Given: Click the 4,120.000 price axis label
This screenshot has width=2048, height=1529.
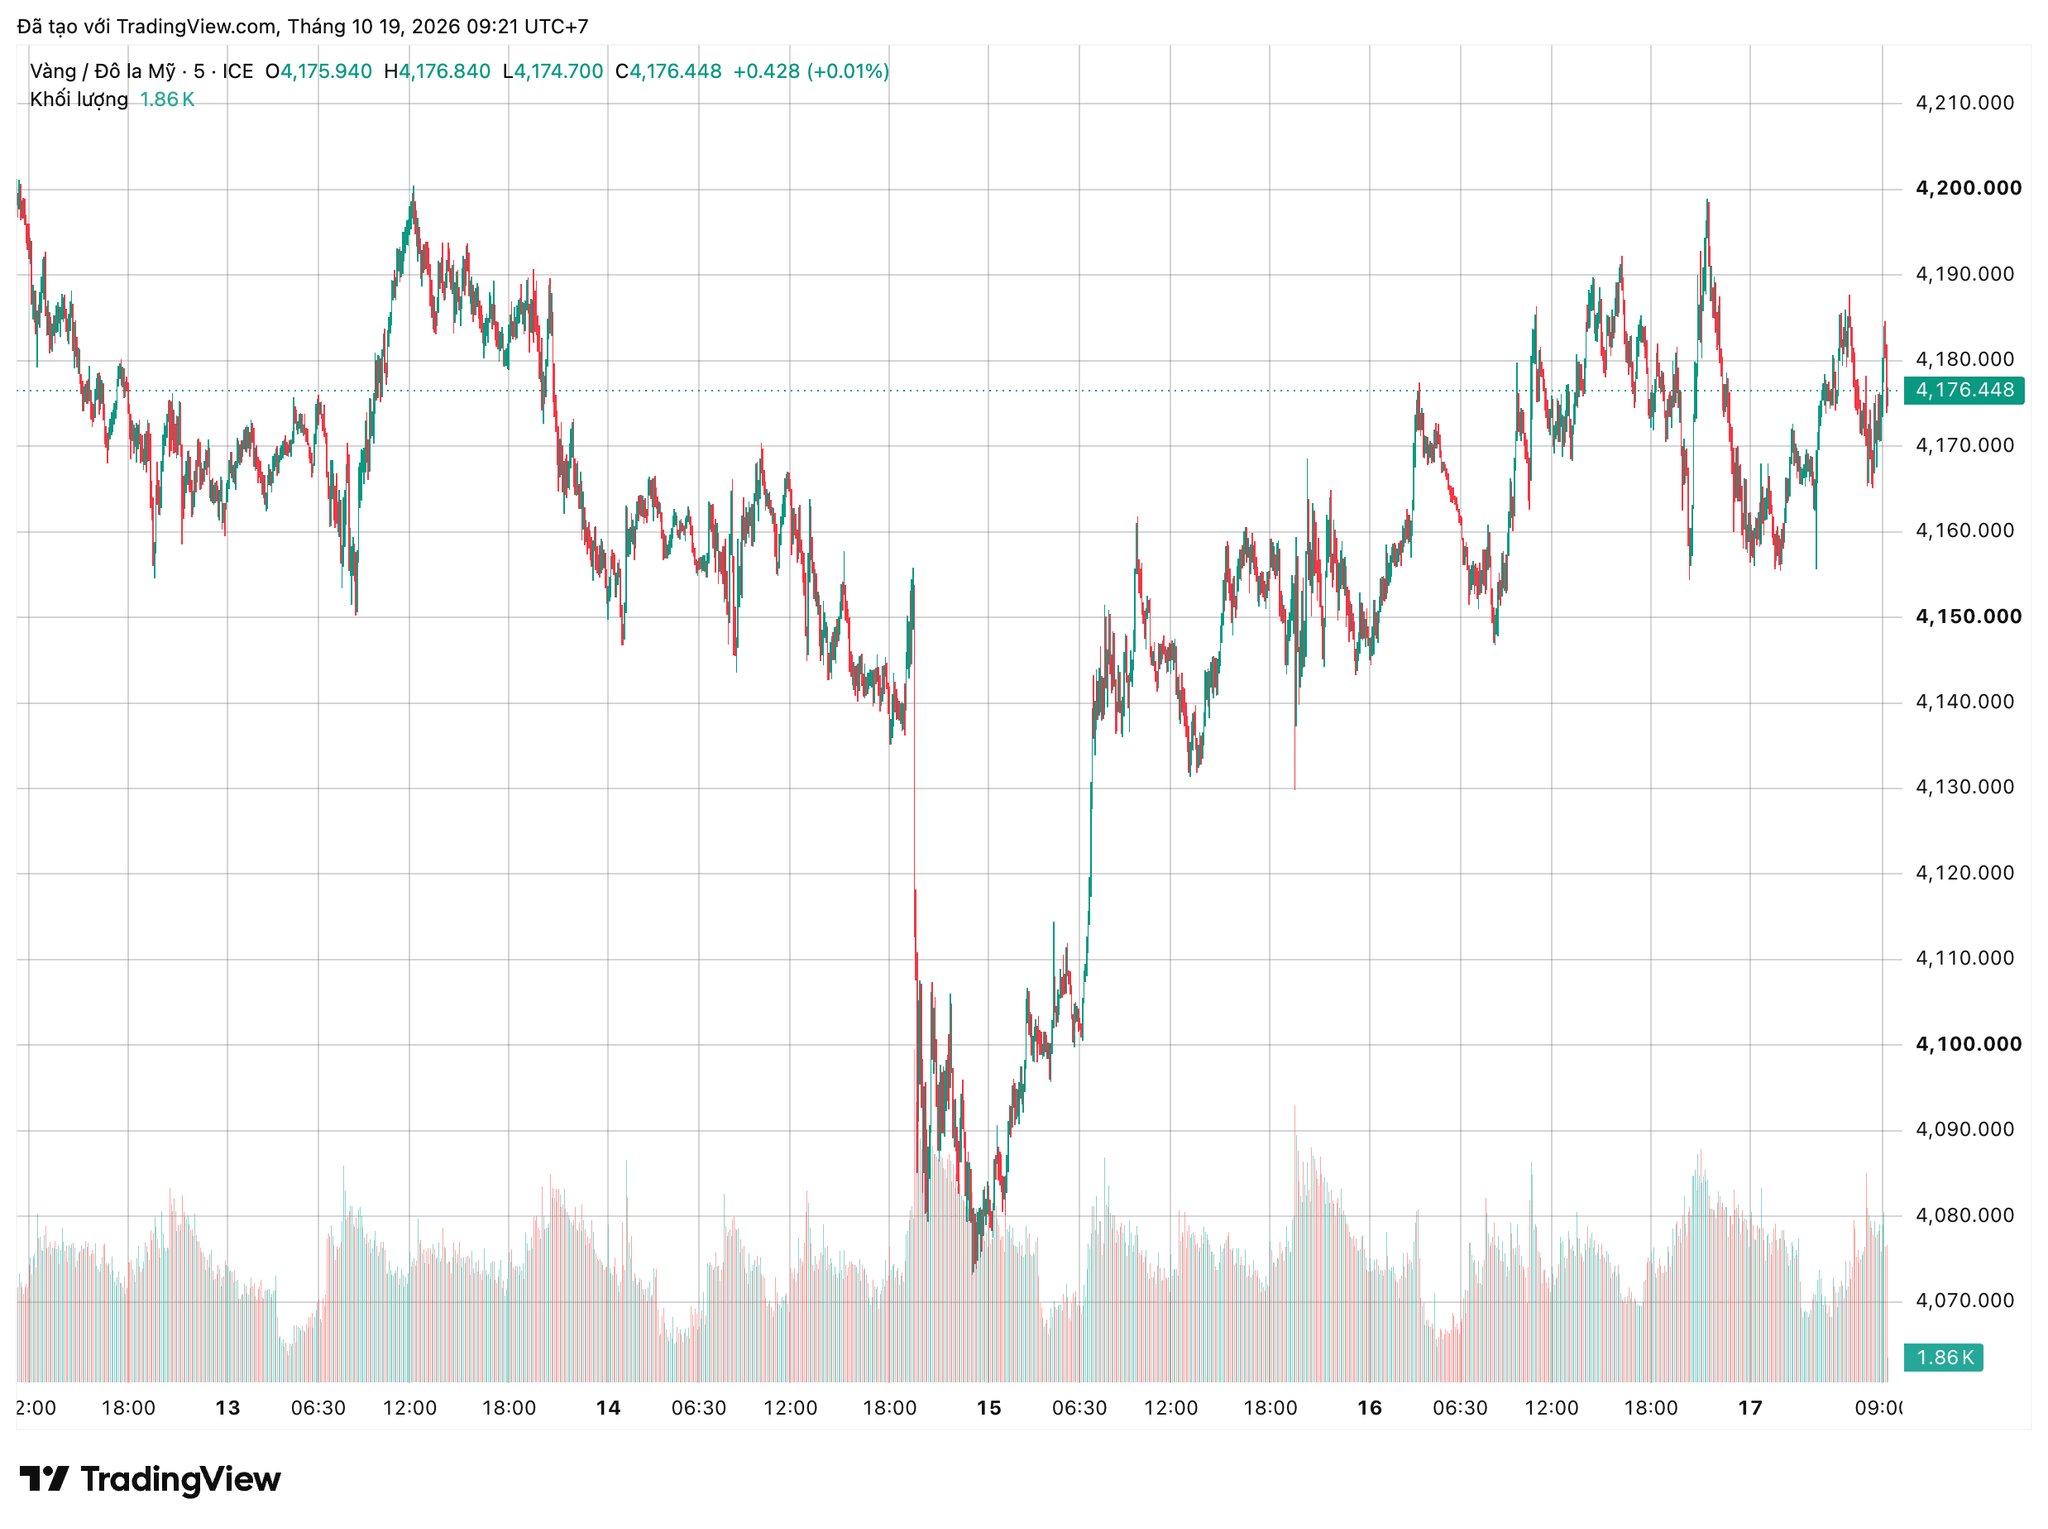Looking at the screenshot, I should (1964, 873).
